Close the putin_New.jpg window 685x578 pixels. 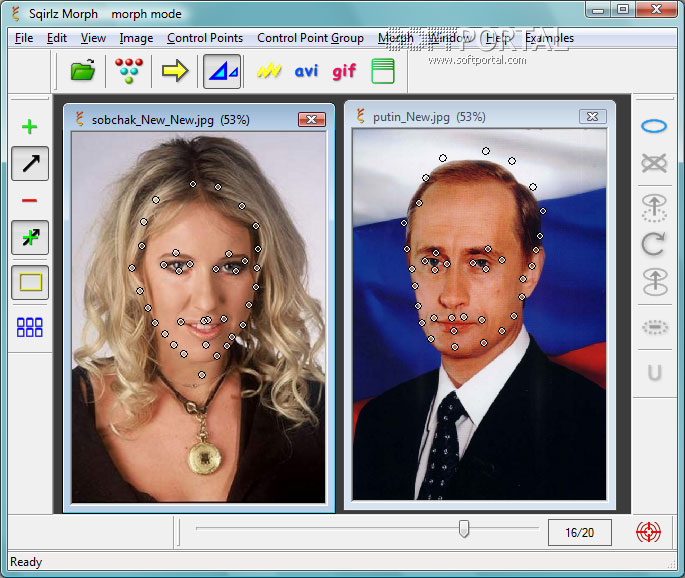(x=593, y=116)
